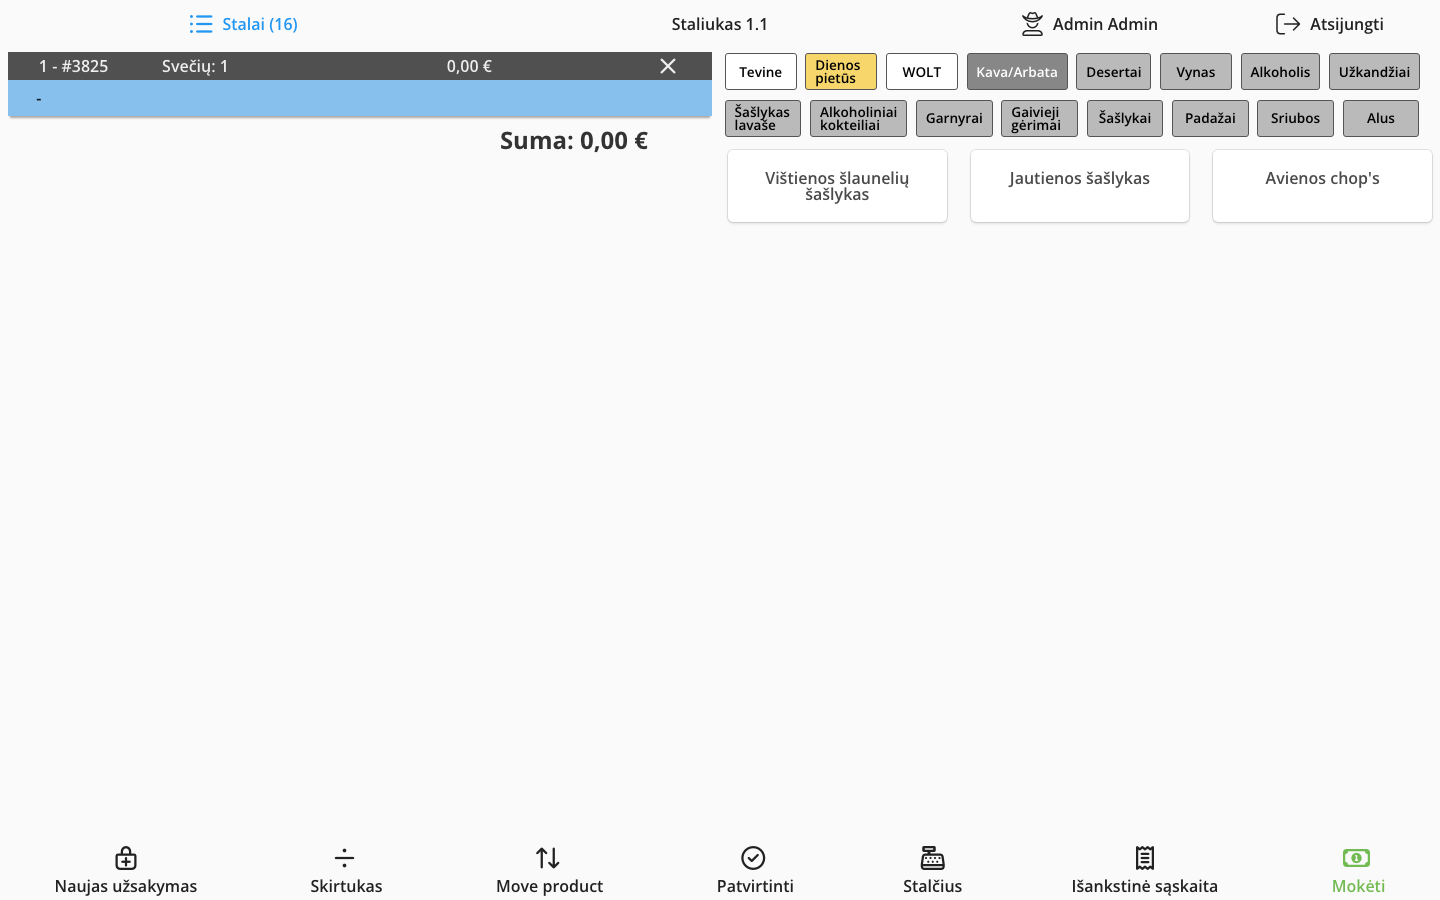Select the Šašlykas lavaše category
Screen dimensions: 1440x900
coord(762,118)
